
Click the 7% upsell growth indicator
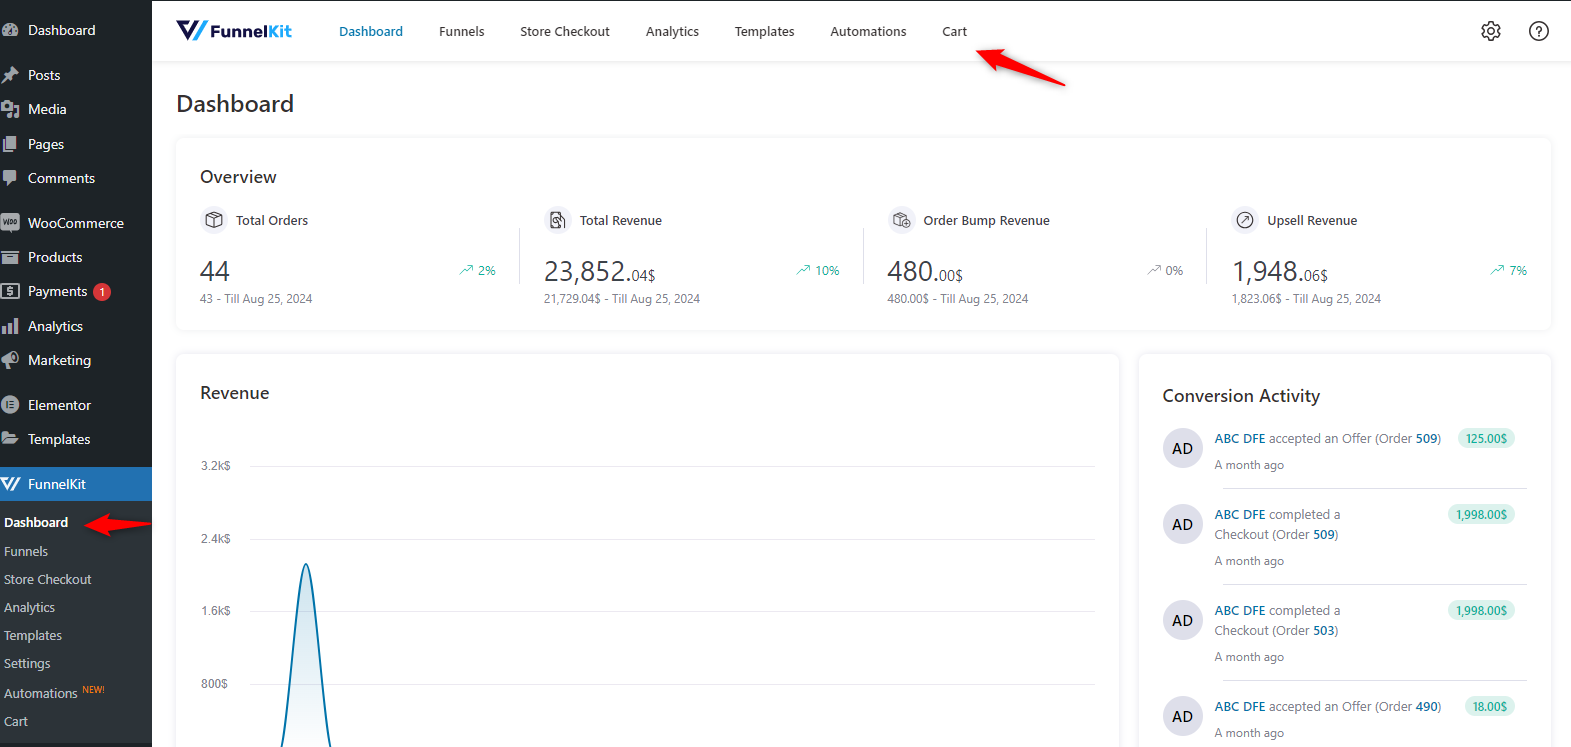tap(1508, 270)
